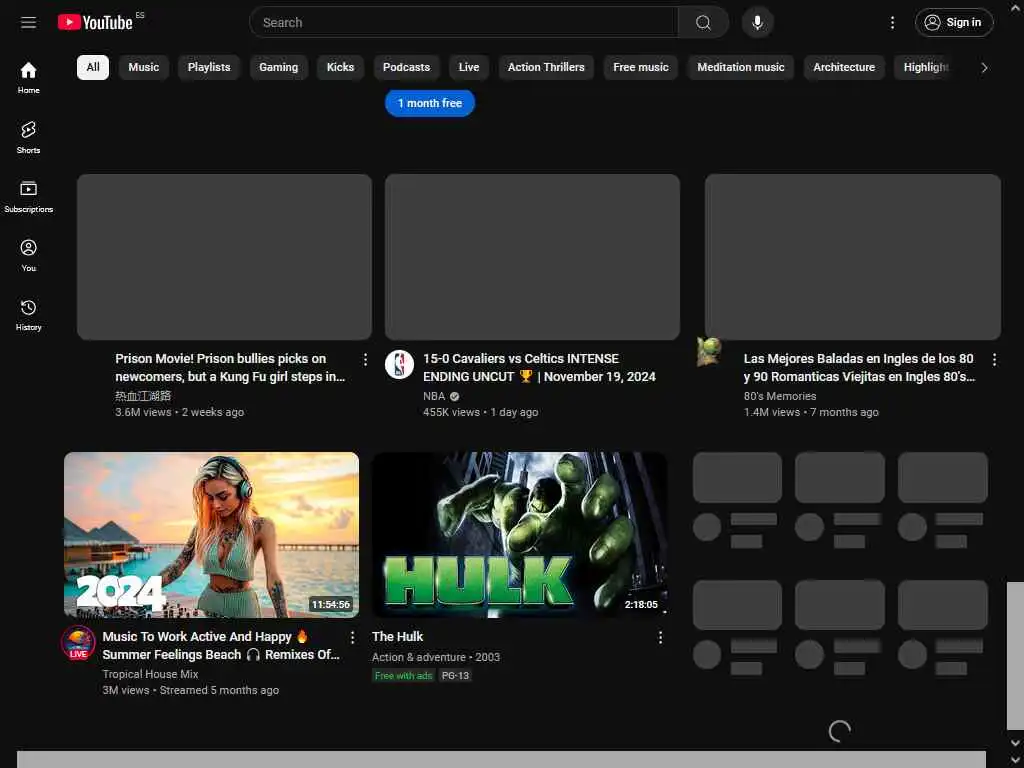Open 热血江湖路 channel name

coord(143,396)
